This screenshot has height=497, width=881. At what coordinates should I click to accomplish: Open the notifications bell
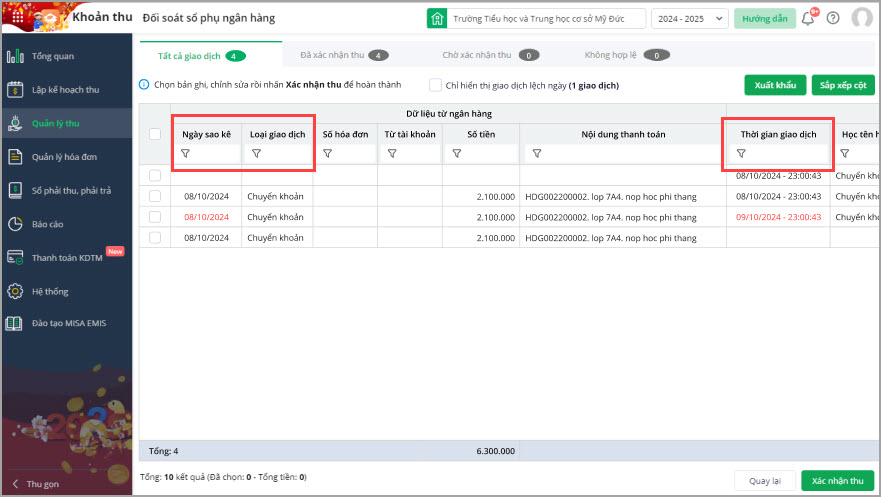(807, 19)
